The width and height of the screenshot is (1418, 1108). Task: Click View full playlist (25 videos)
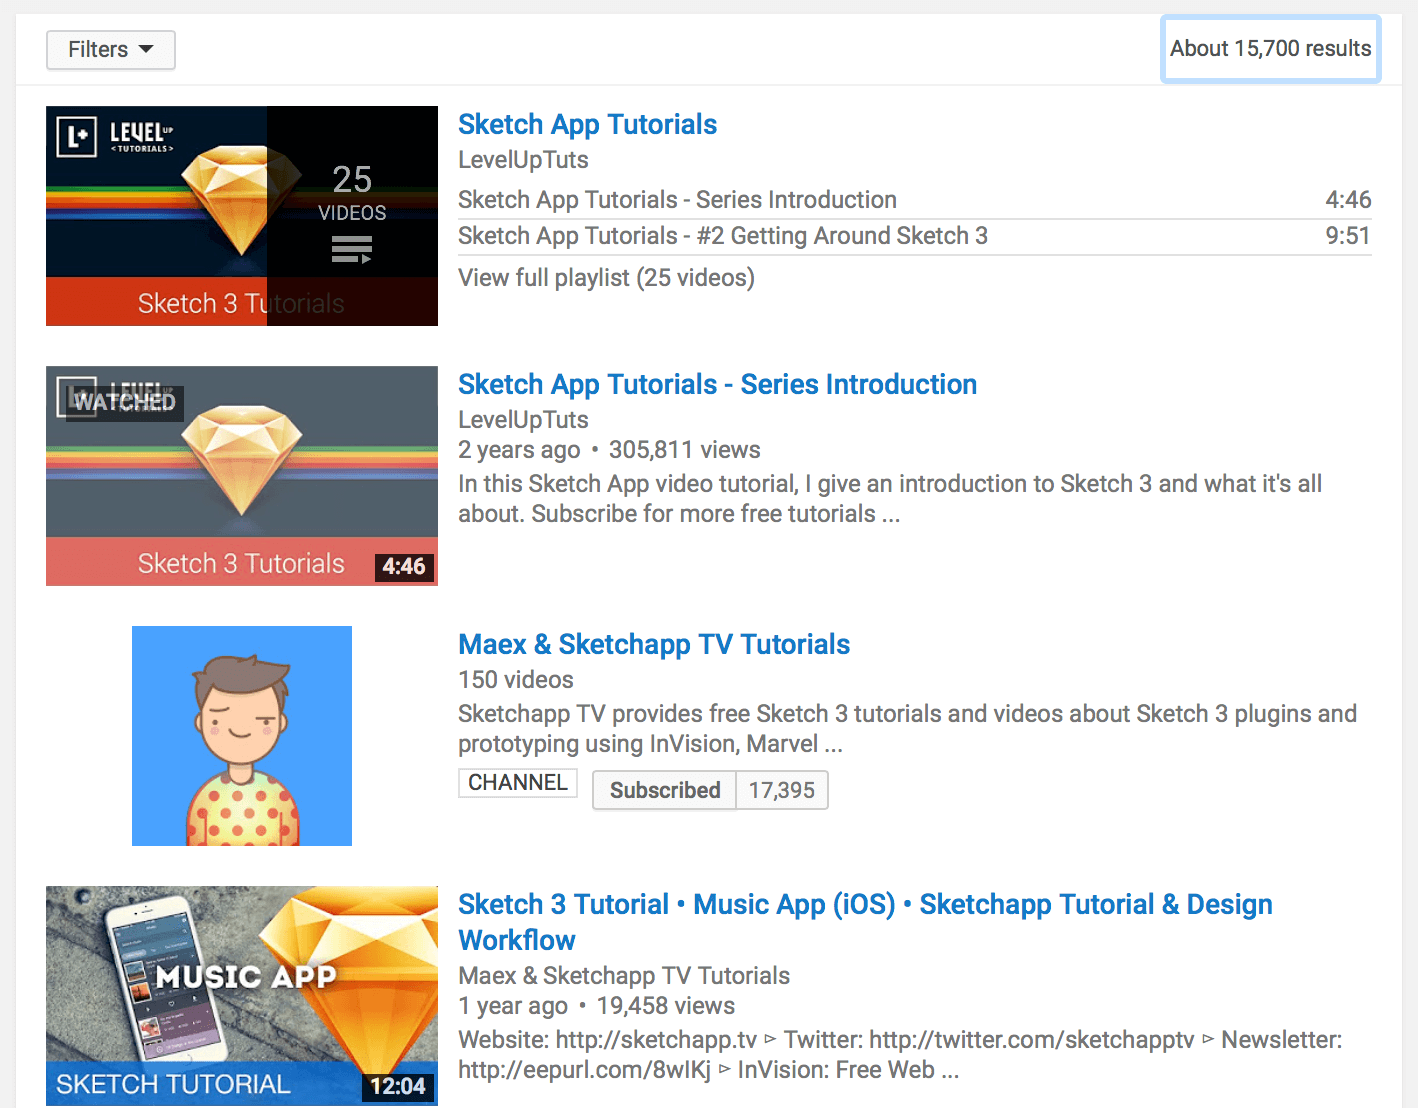click(606, 278)
